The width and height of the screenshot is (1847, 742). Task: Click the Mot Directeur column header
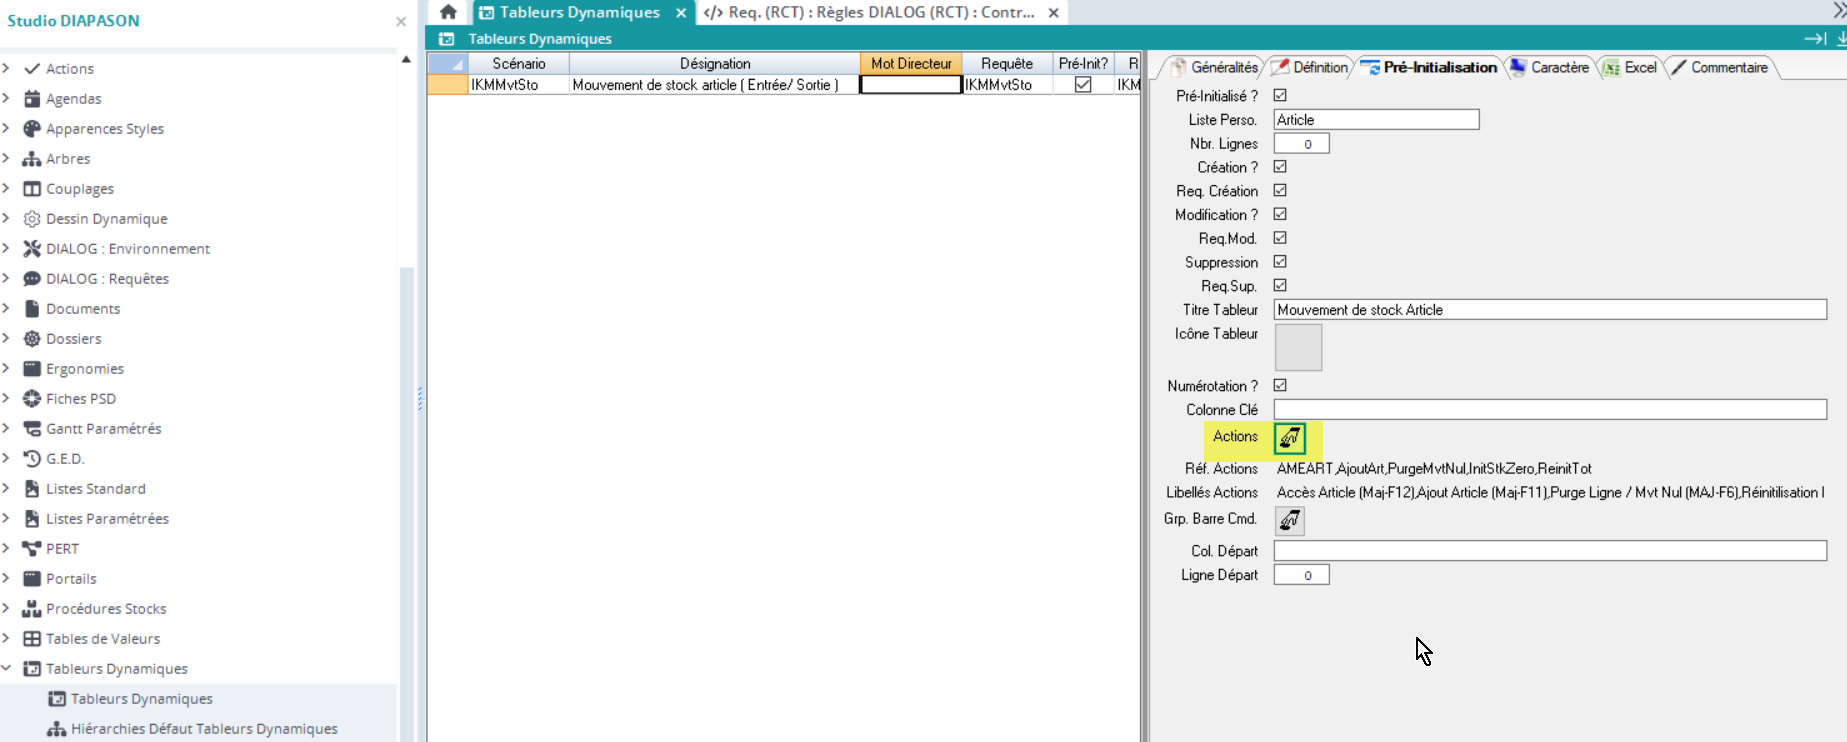(911, 63)
